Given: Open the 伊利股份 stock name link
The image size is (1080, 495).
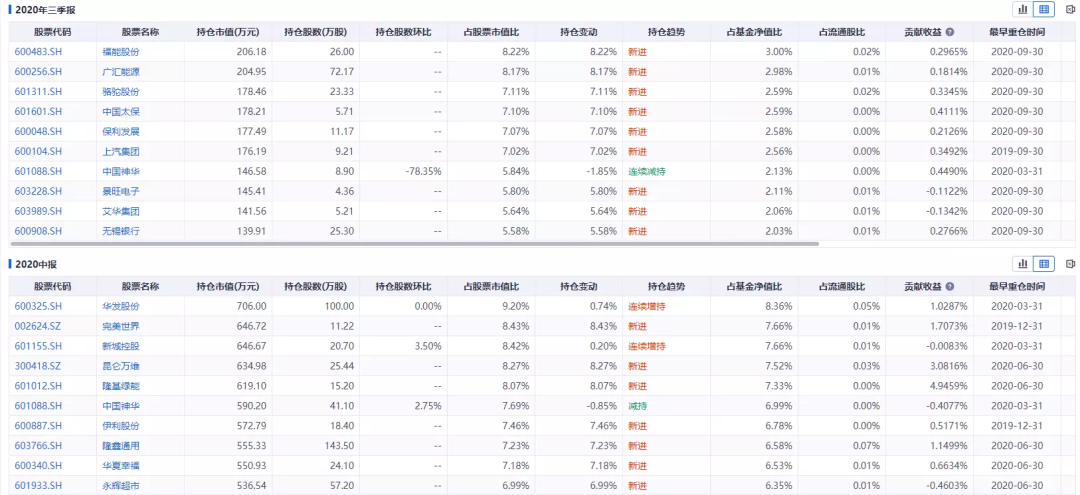Looking at the screenshot, I should click(x=121, y=425).
